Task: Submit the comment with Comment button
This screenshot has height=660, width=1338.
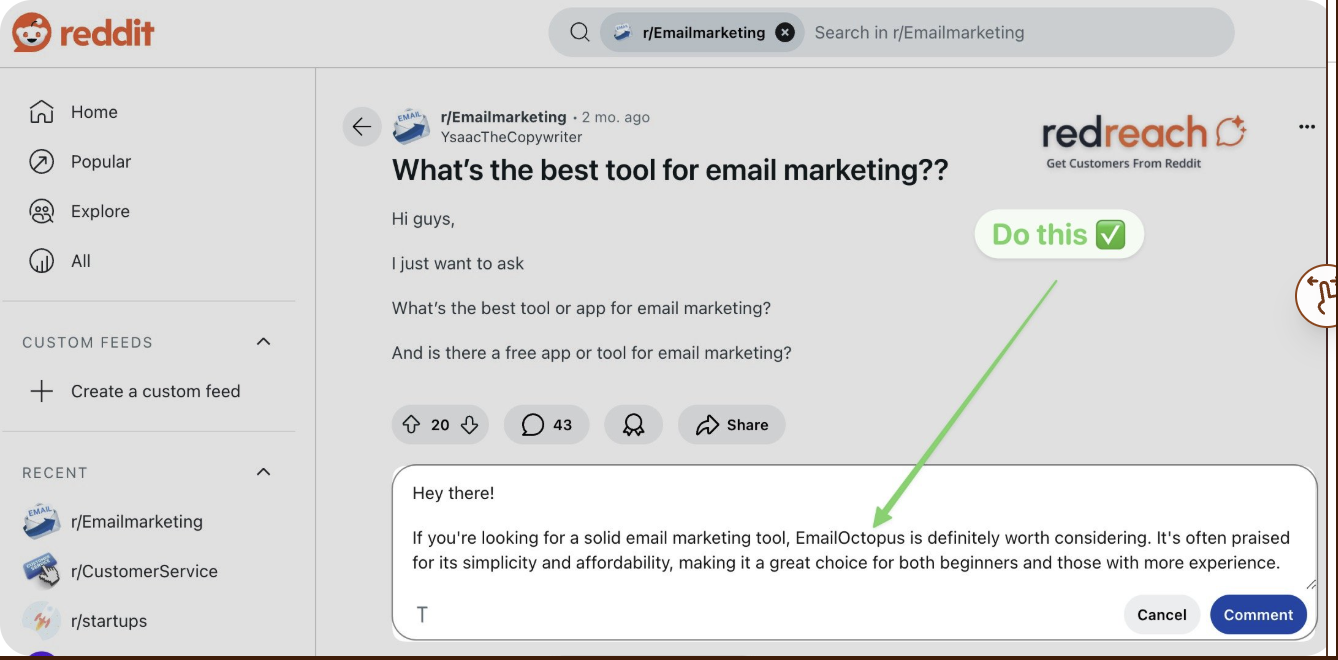Action: 1257,615
